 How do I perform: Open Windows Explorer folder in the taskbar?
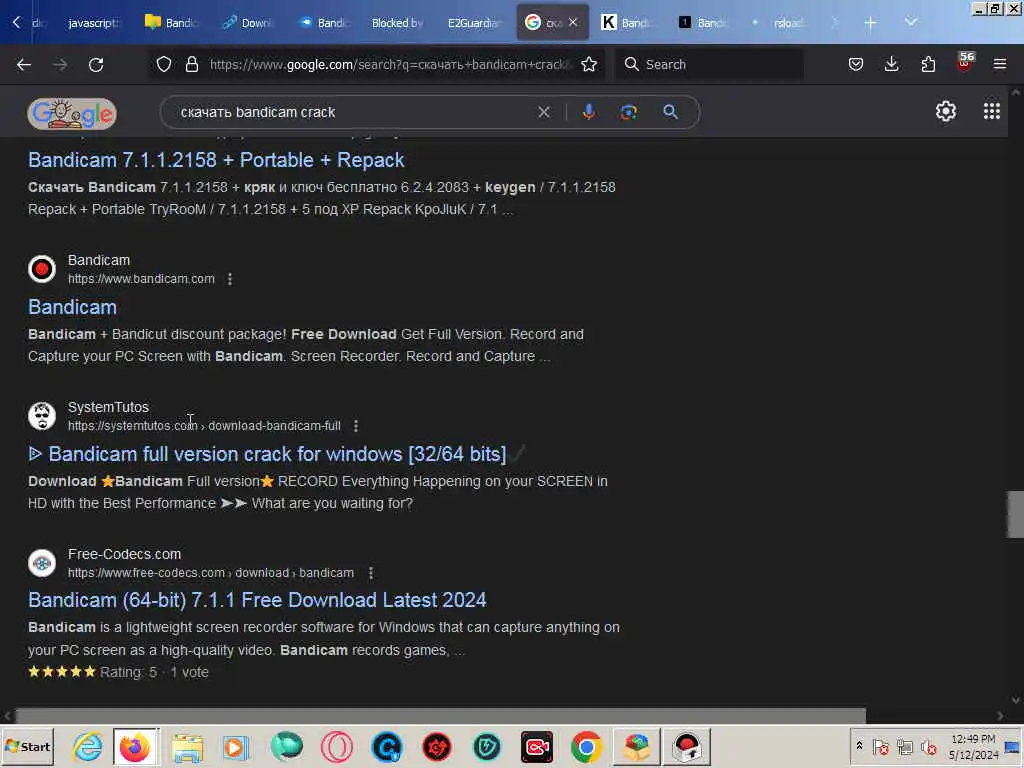(187, 746)
